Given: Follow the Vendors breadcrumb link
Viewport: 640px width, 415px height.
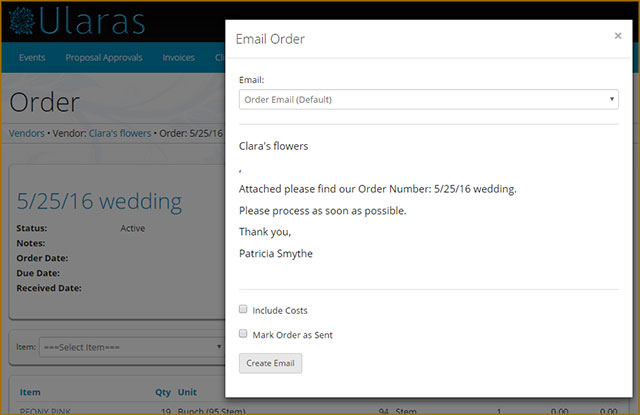Looking at the screenshot, I should click(x=27, y=133).
